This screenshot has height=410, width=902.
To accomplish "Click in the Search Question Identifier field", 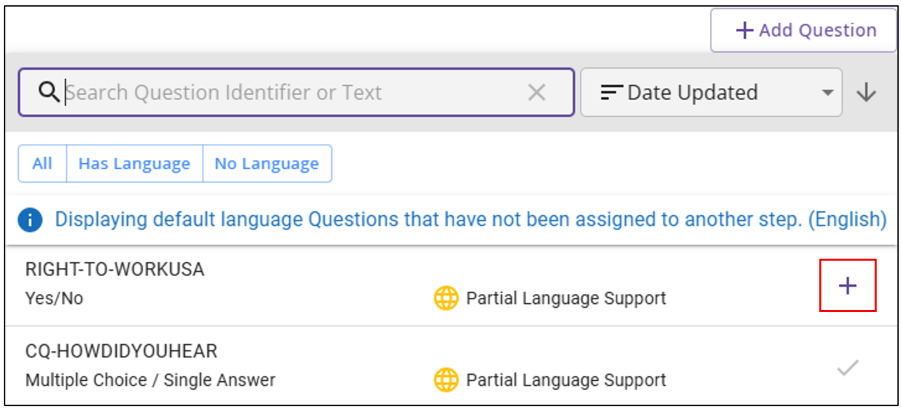I will [290, 92].
